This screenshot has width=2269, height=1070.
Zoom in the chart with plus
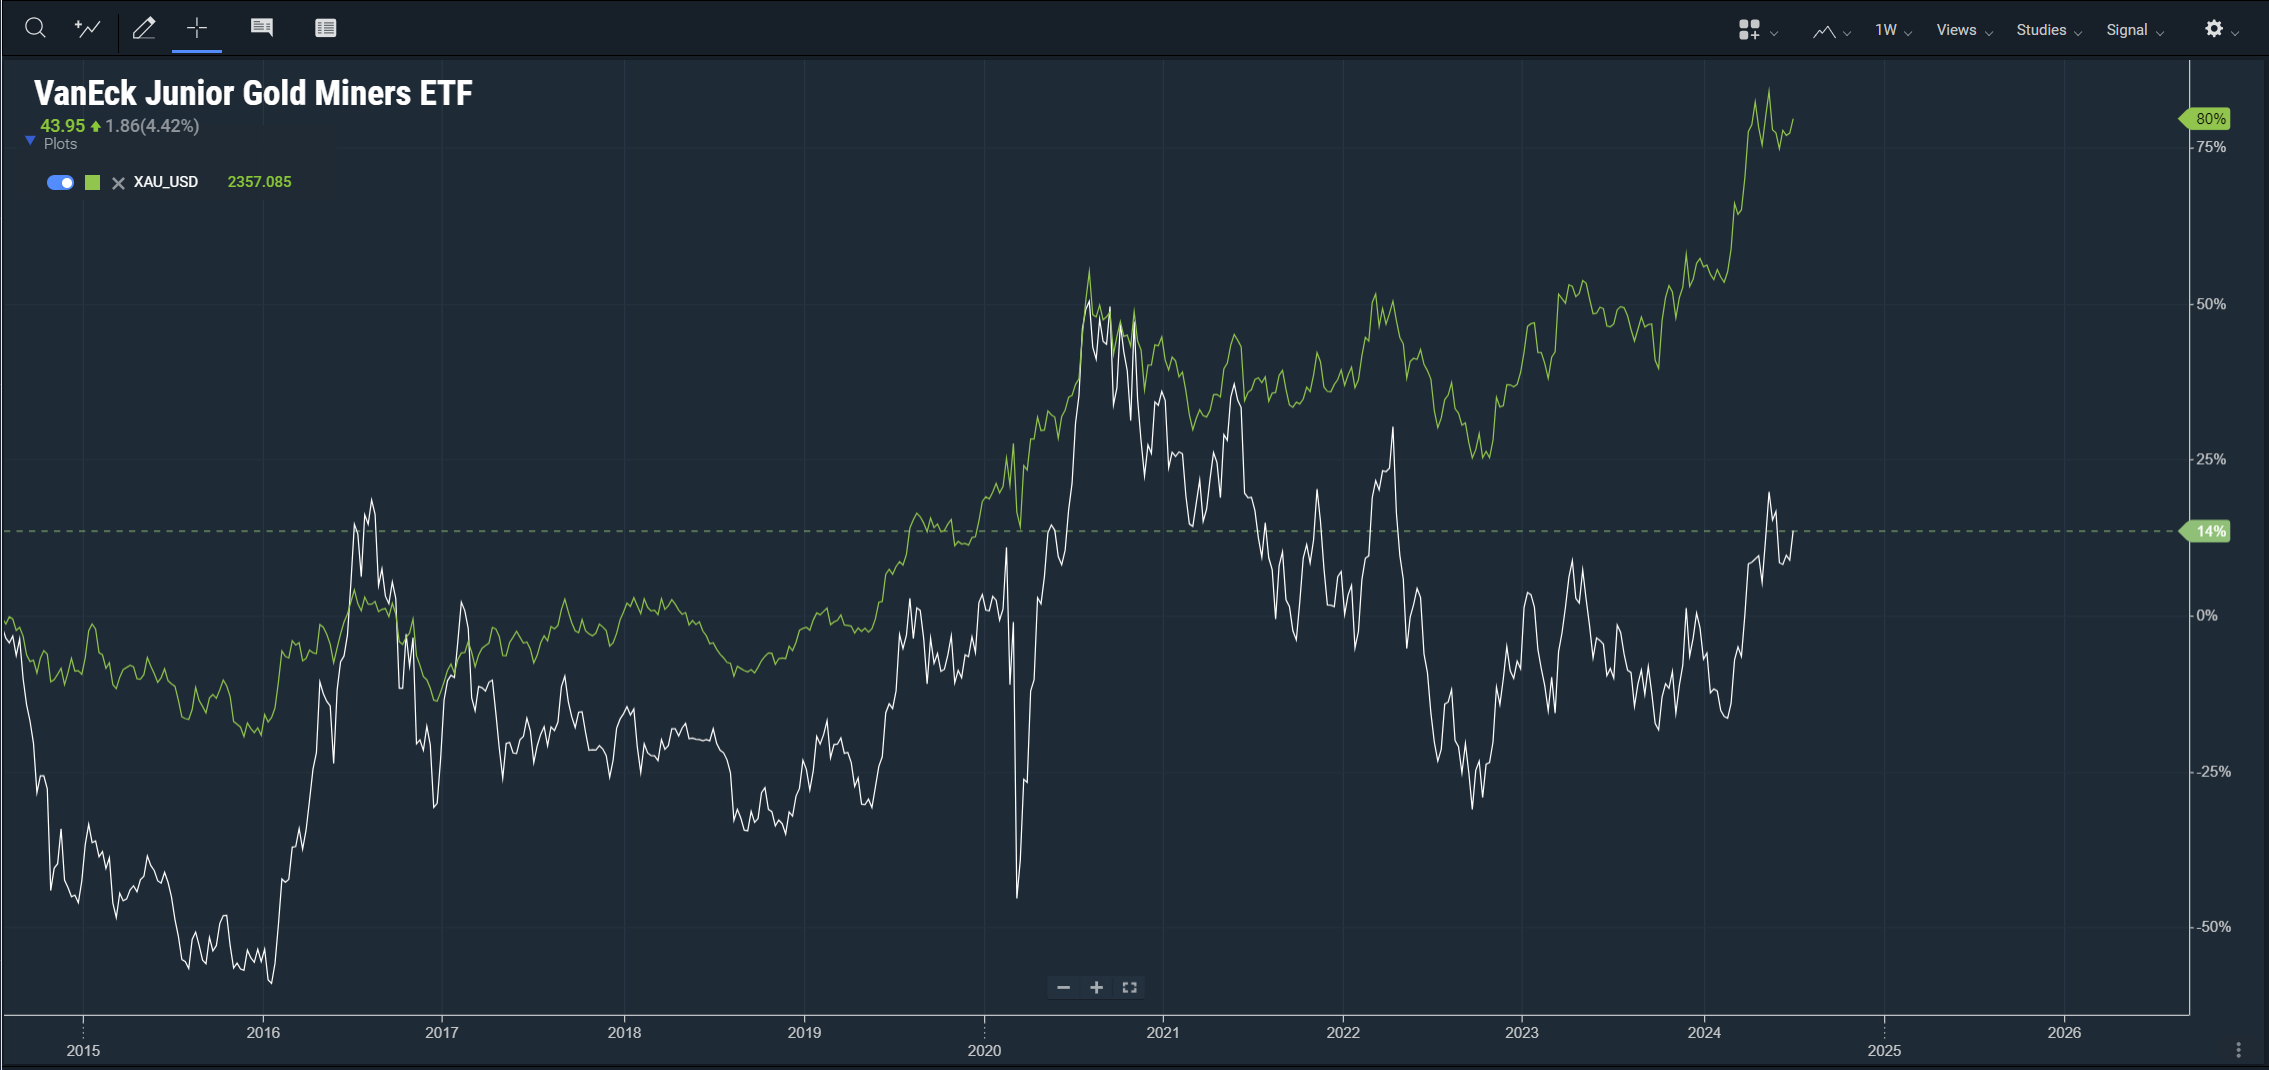point(1096,987)
